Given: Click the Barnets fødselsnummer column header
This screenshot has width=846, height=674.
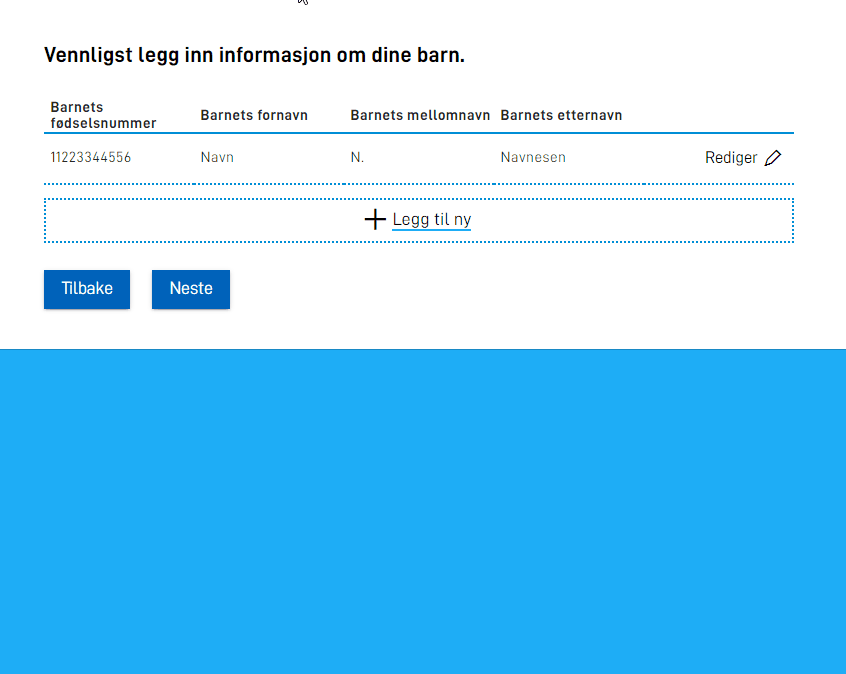Looking at the screenshot, I should [103, 115].
